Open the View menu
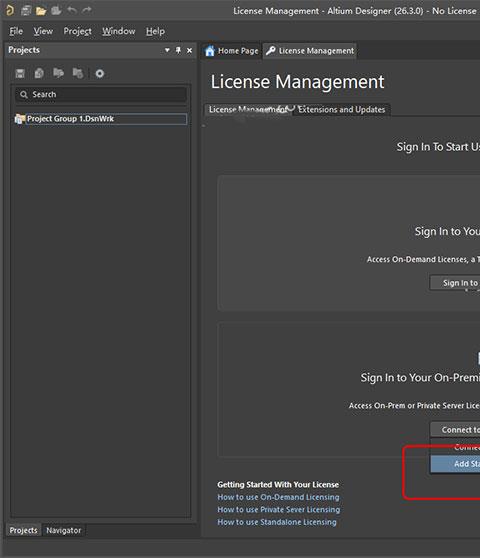Viewport: 480px width, 558px height. click(43, 31)
